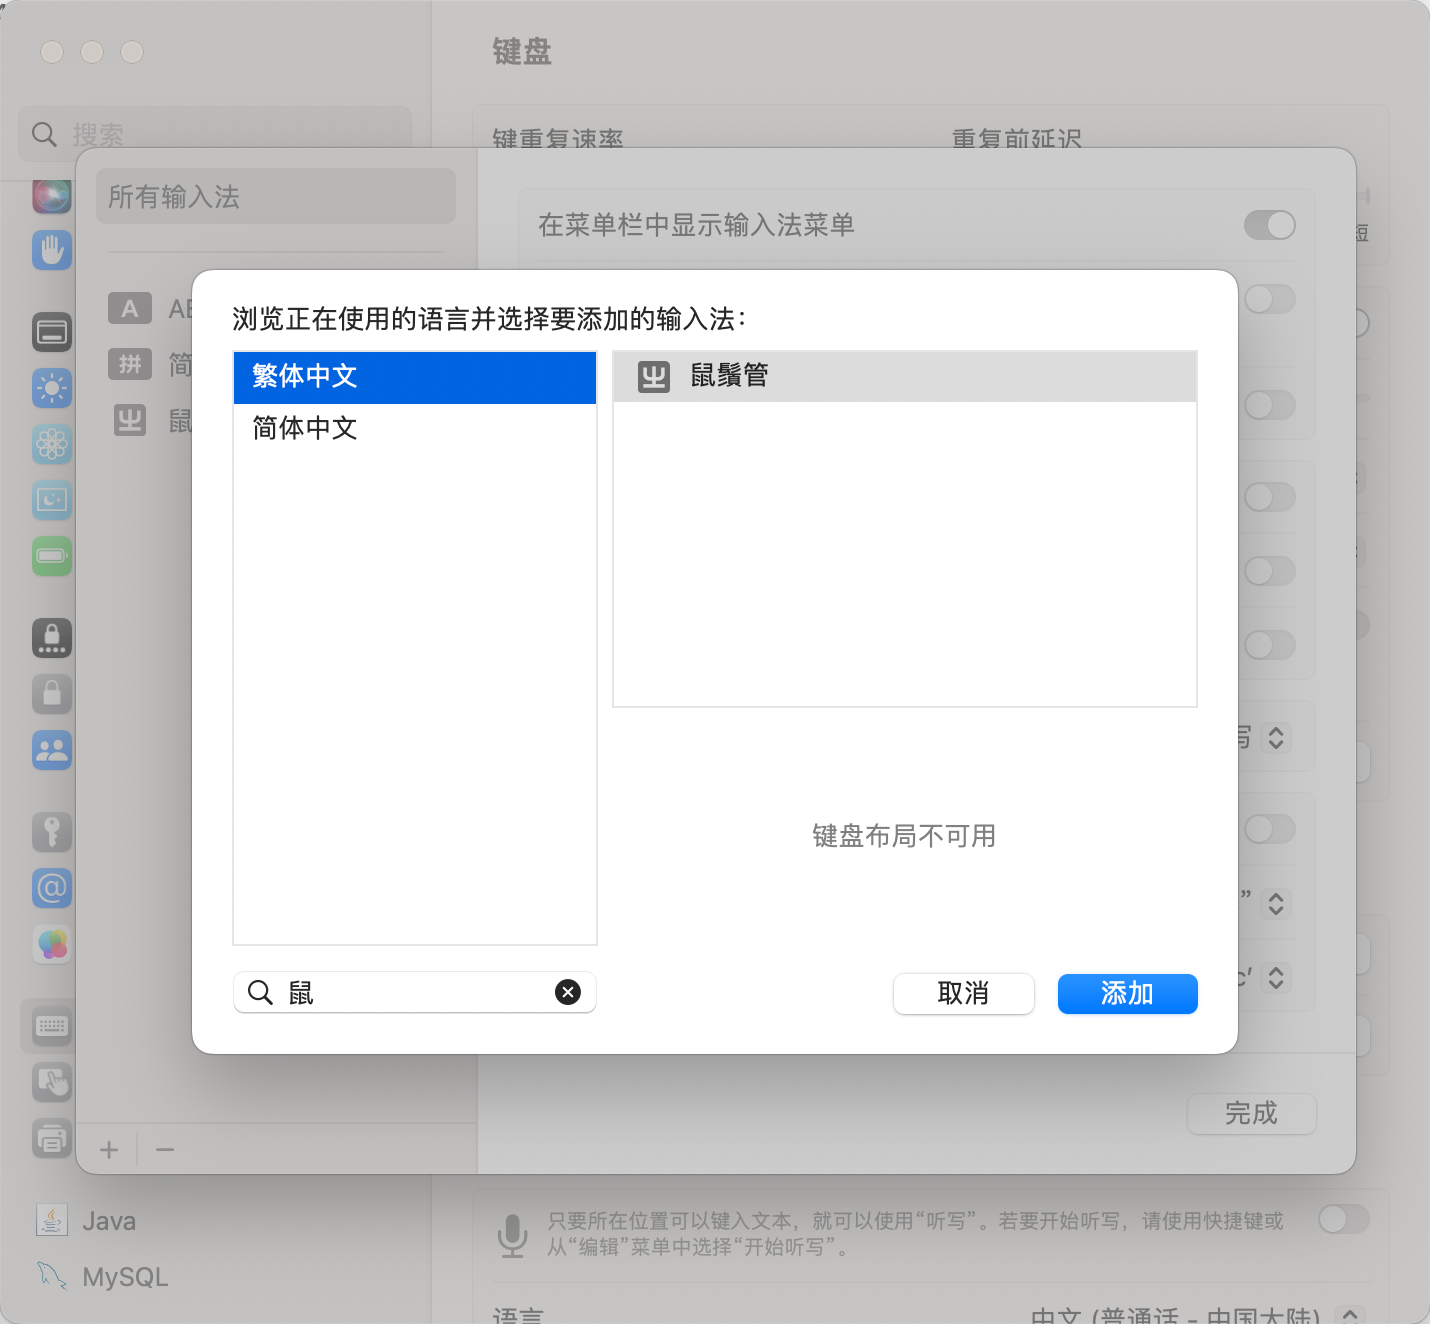Open Privacy hand icon in sidebar
The height and width of the screenshot is (1324, 1430).
(x=52, y=250)
